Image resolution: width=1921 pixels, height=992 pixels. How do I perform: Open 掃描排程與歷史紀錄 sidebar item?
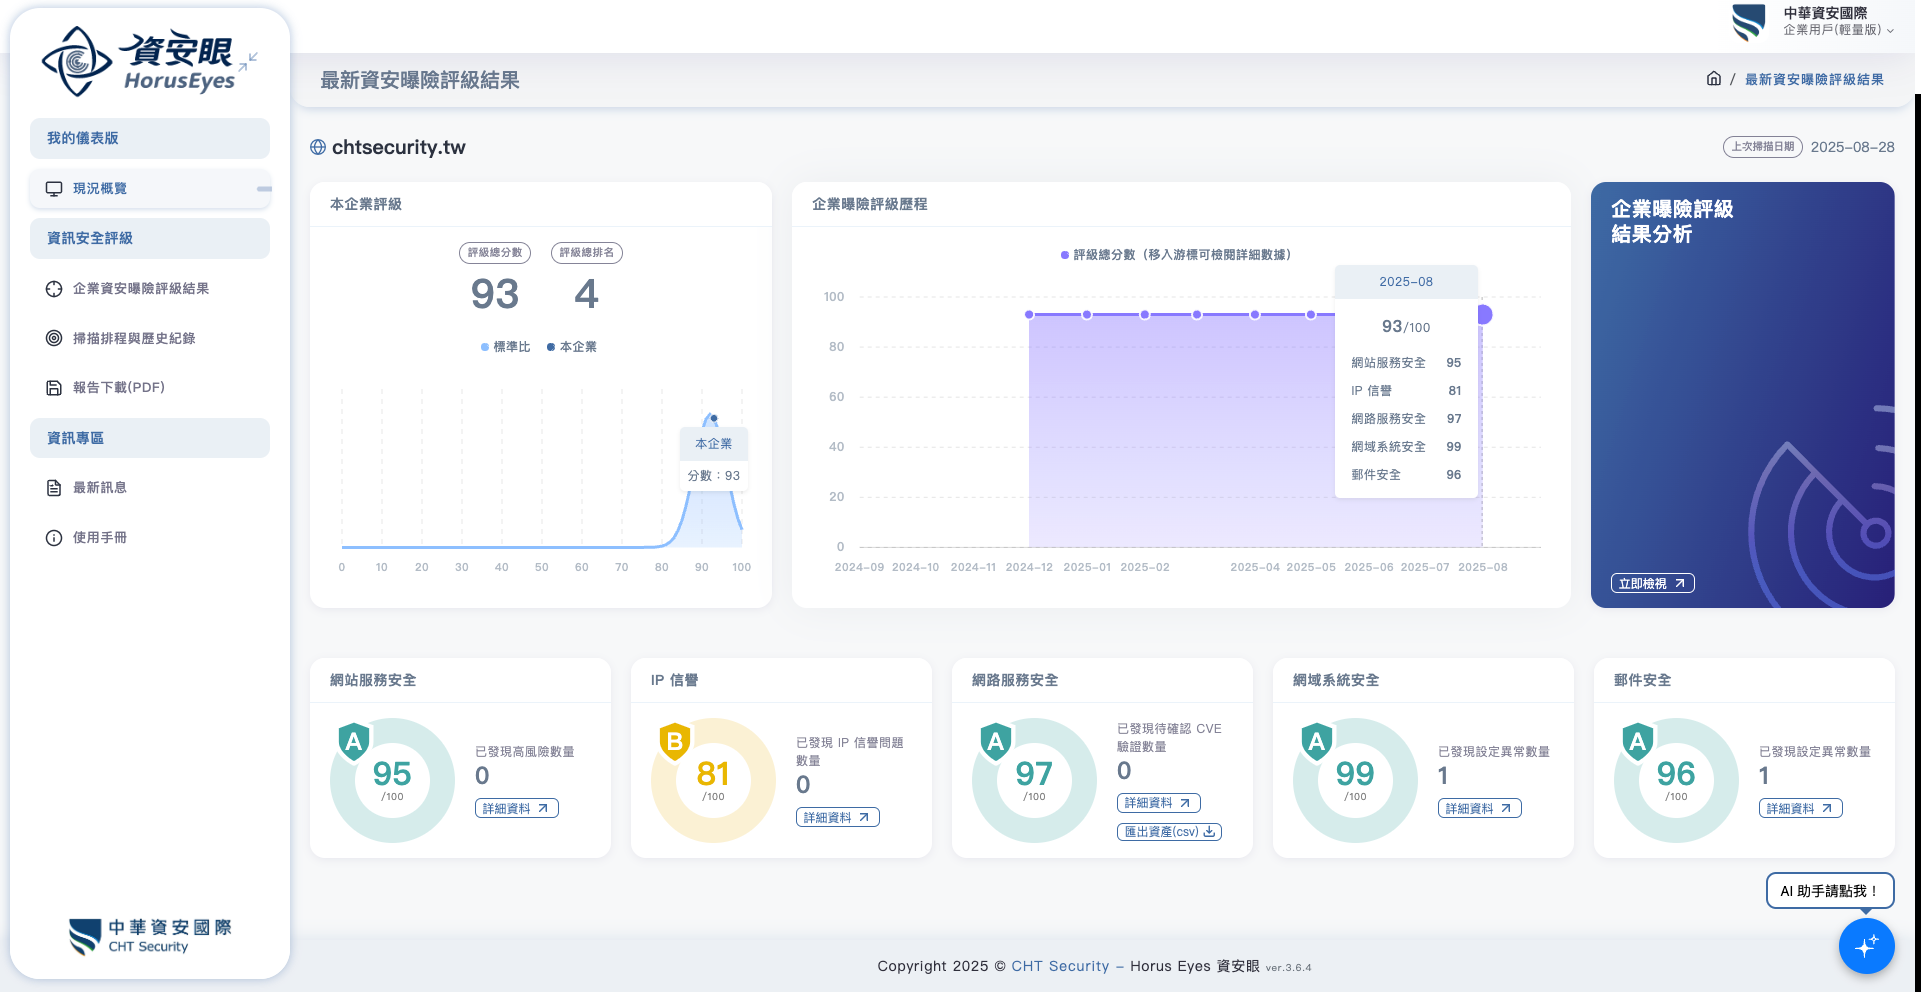click(133, 339)
